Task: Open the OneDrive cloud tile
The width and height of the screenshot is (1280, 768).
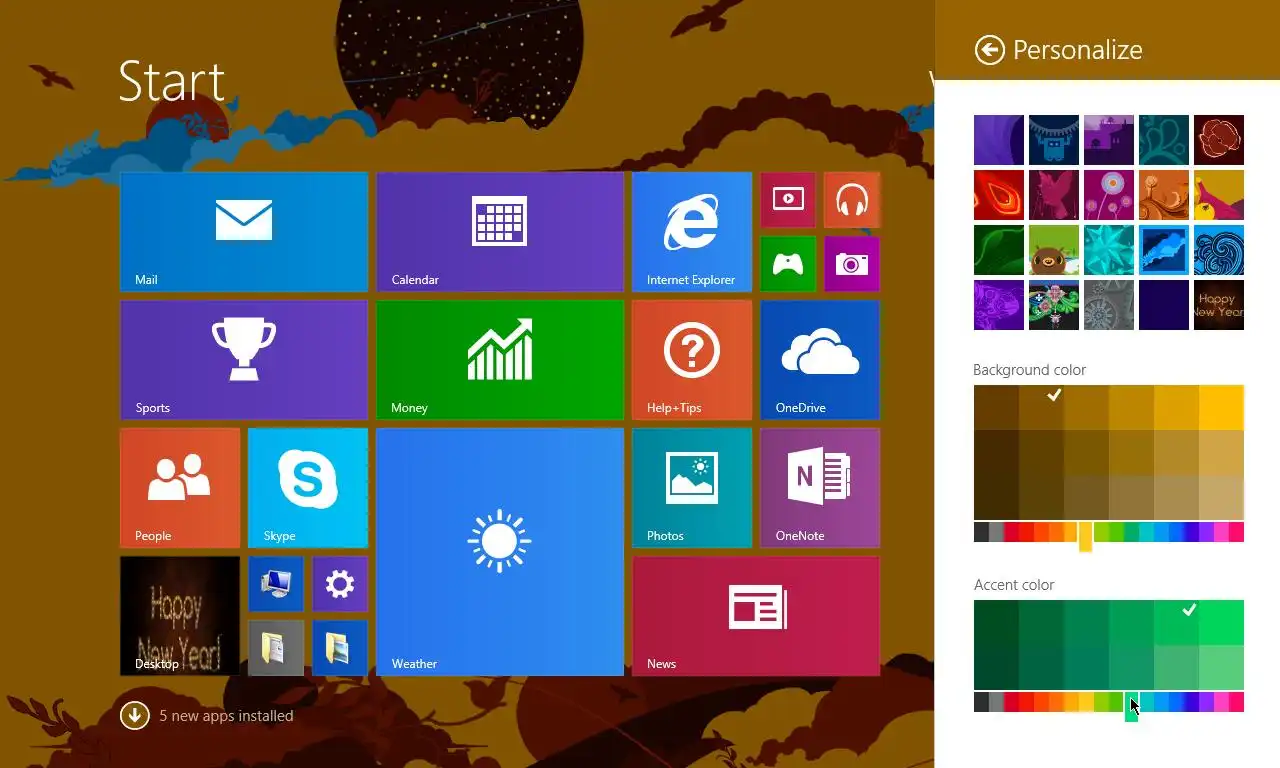Action: tap(820, 360)
